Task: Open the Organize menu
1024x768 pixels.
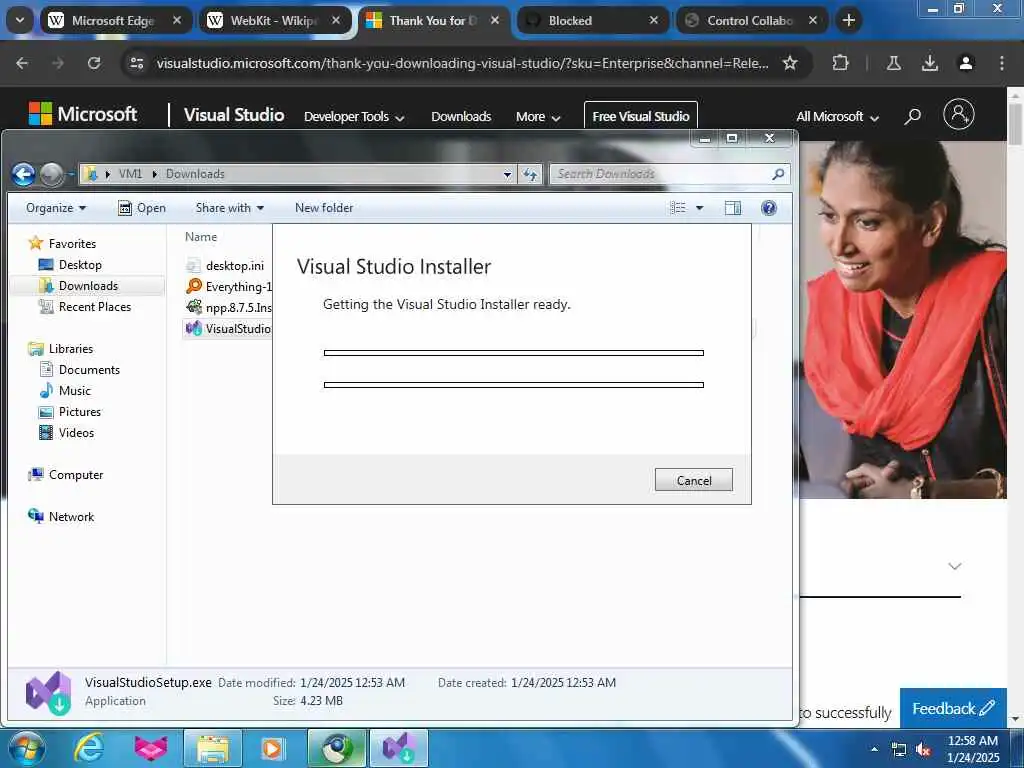Action: coord(56,208)
